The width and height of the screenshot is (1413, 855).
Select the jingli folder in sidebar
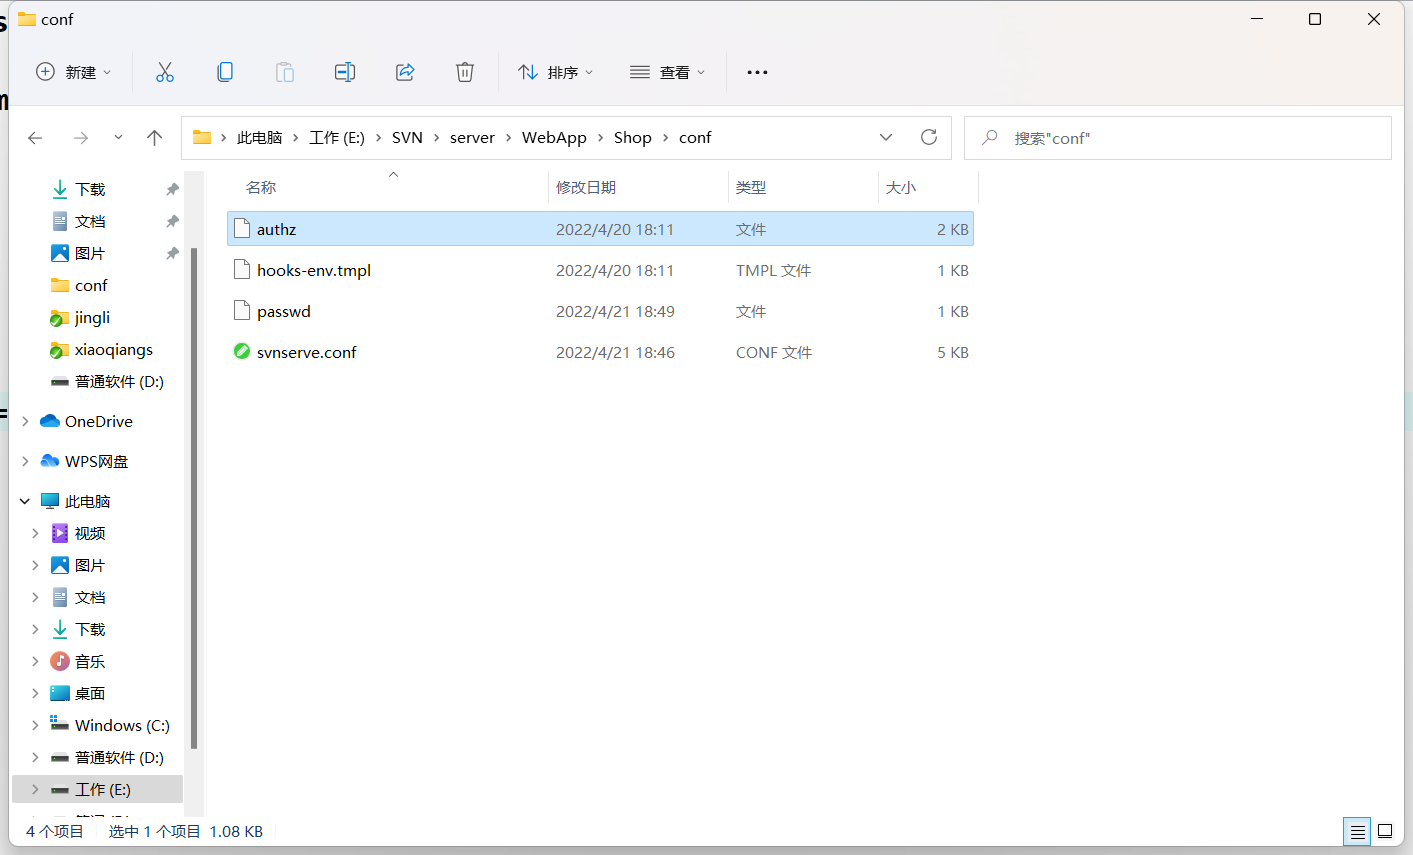[x=92, y=317]
